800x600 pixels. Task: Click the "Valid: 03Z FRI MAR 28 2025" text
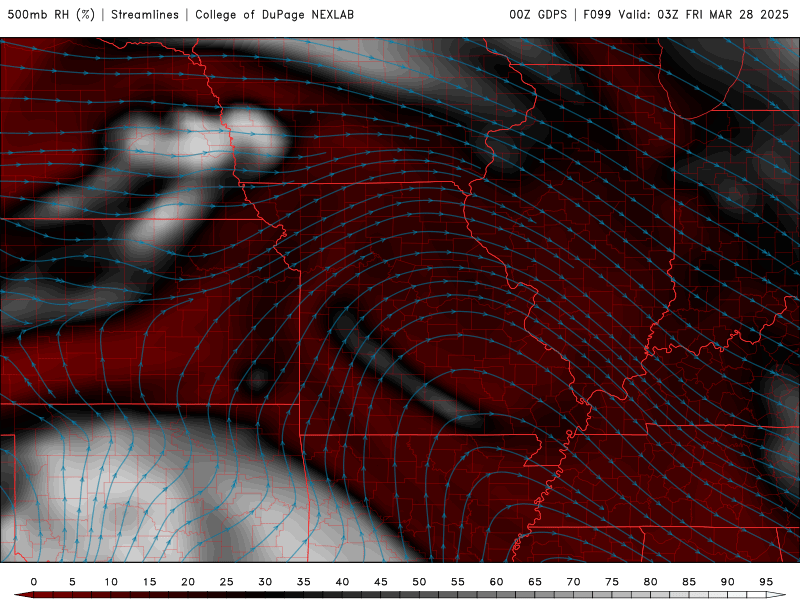tap(704, 15)
